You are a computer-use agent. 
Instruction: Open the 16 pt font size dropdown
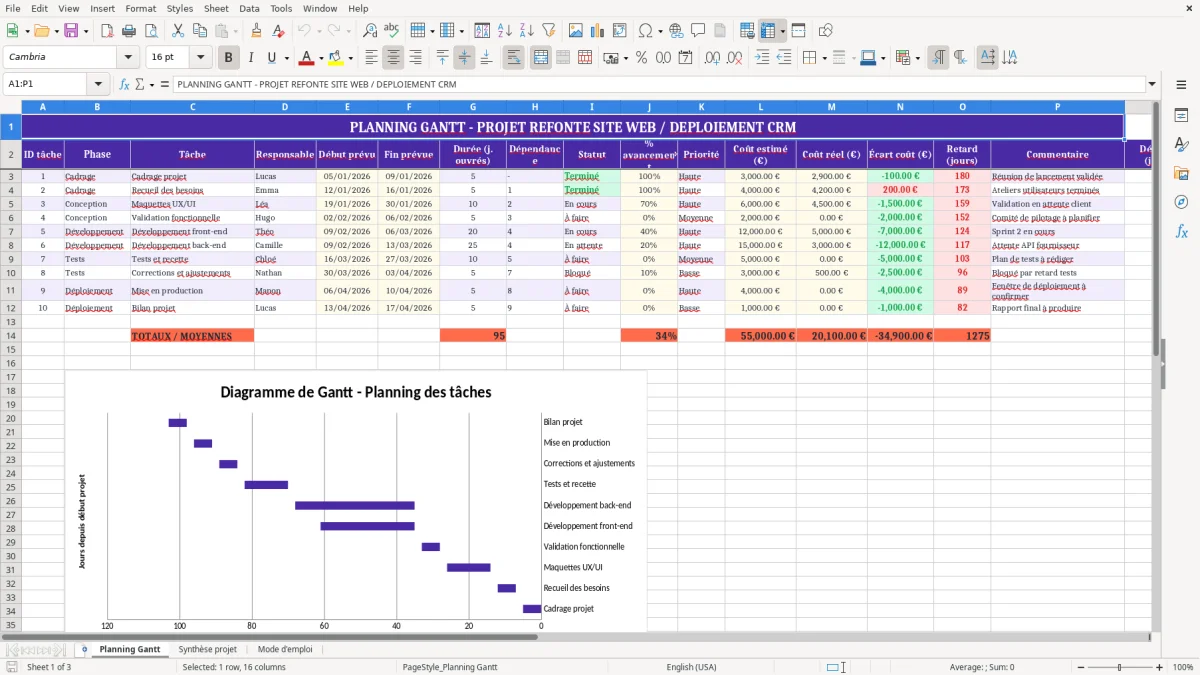201,58
